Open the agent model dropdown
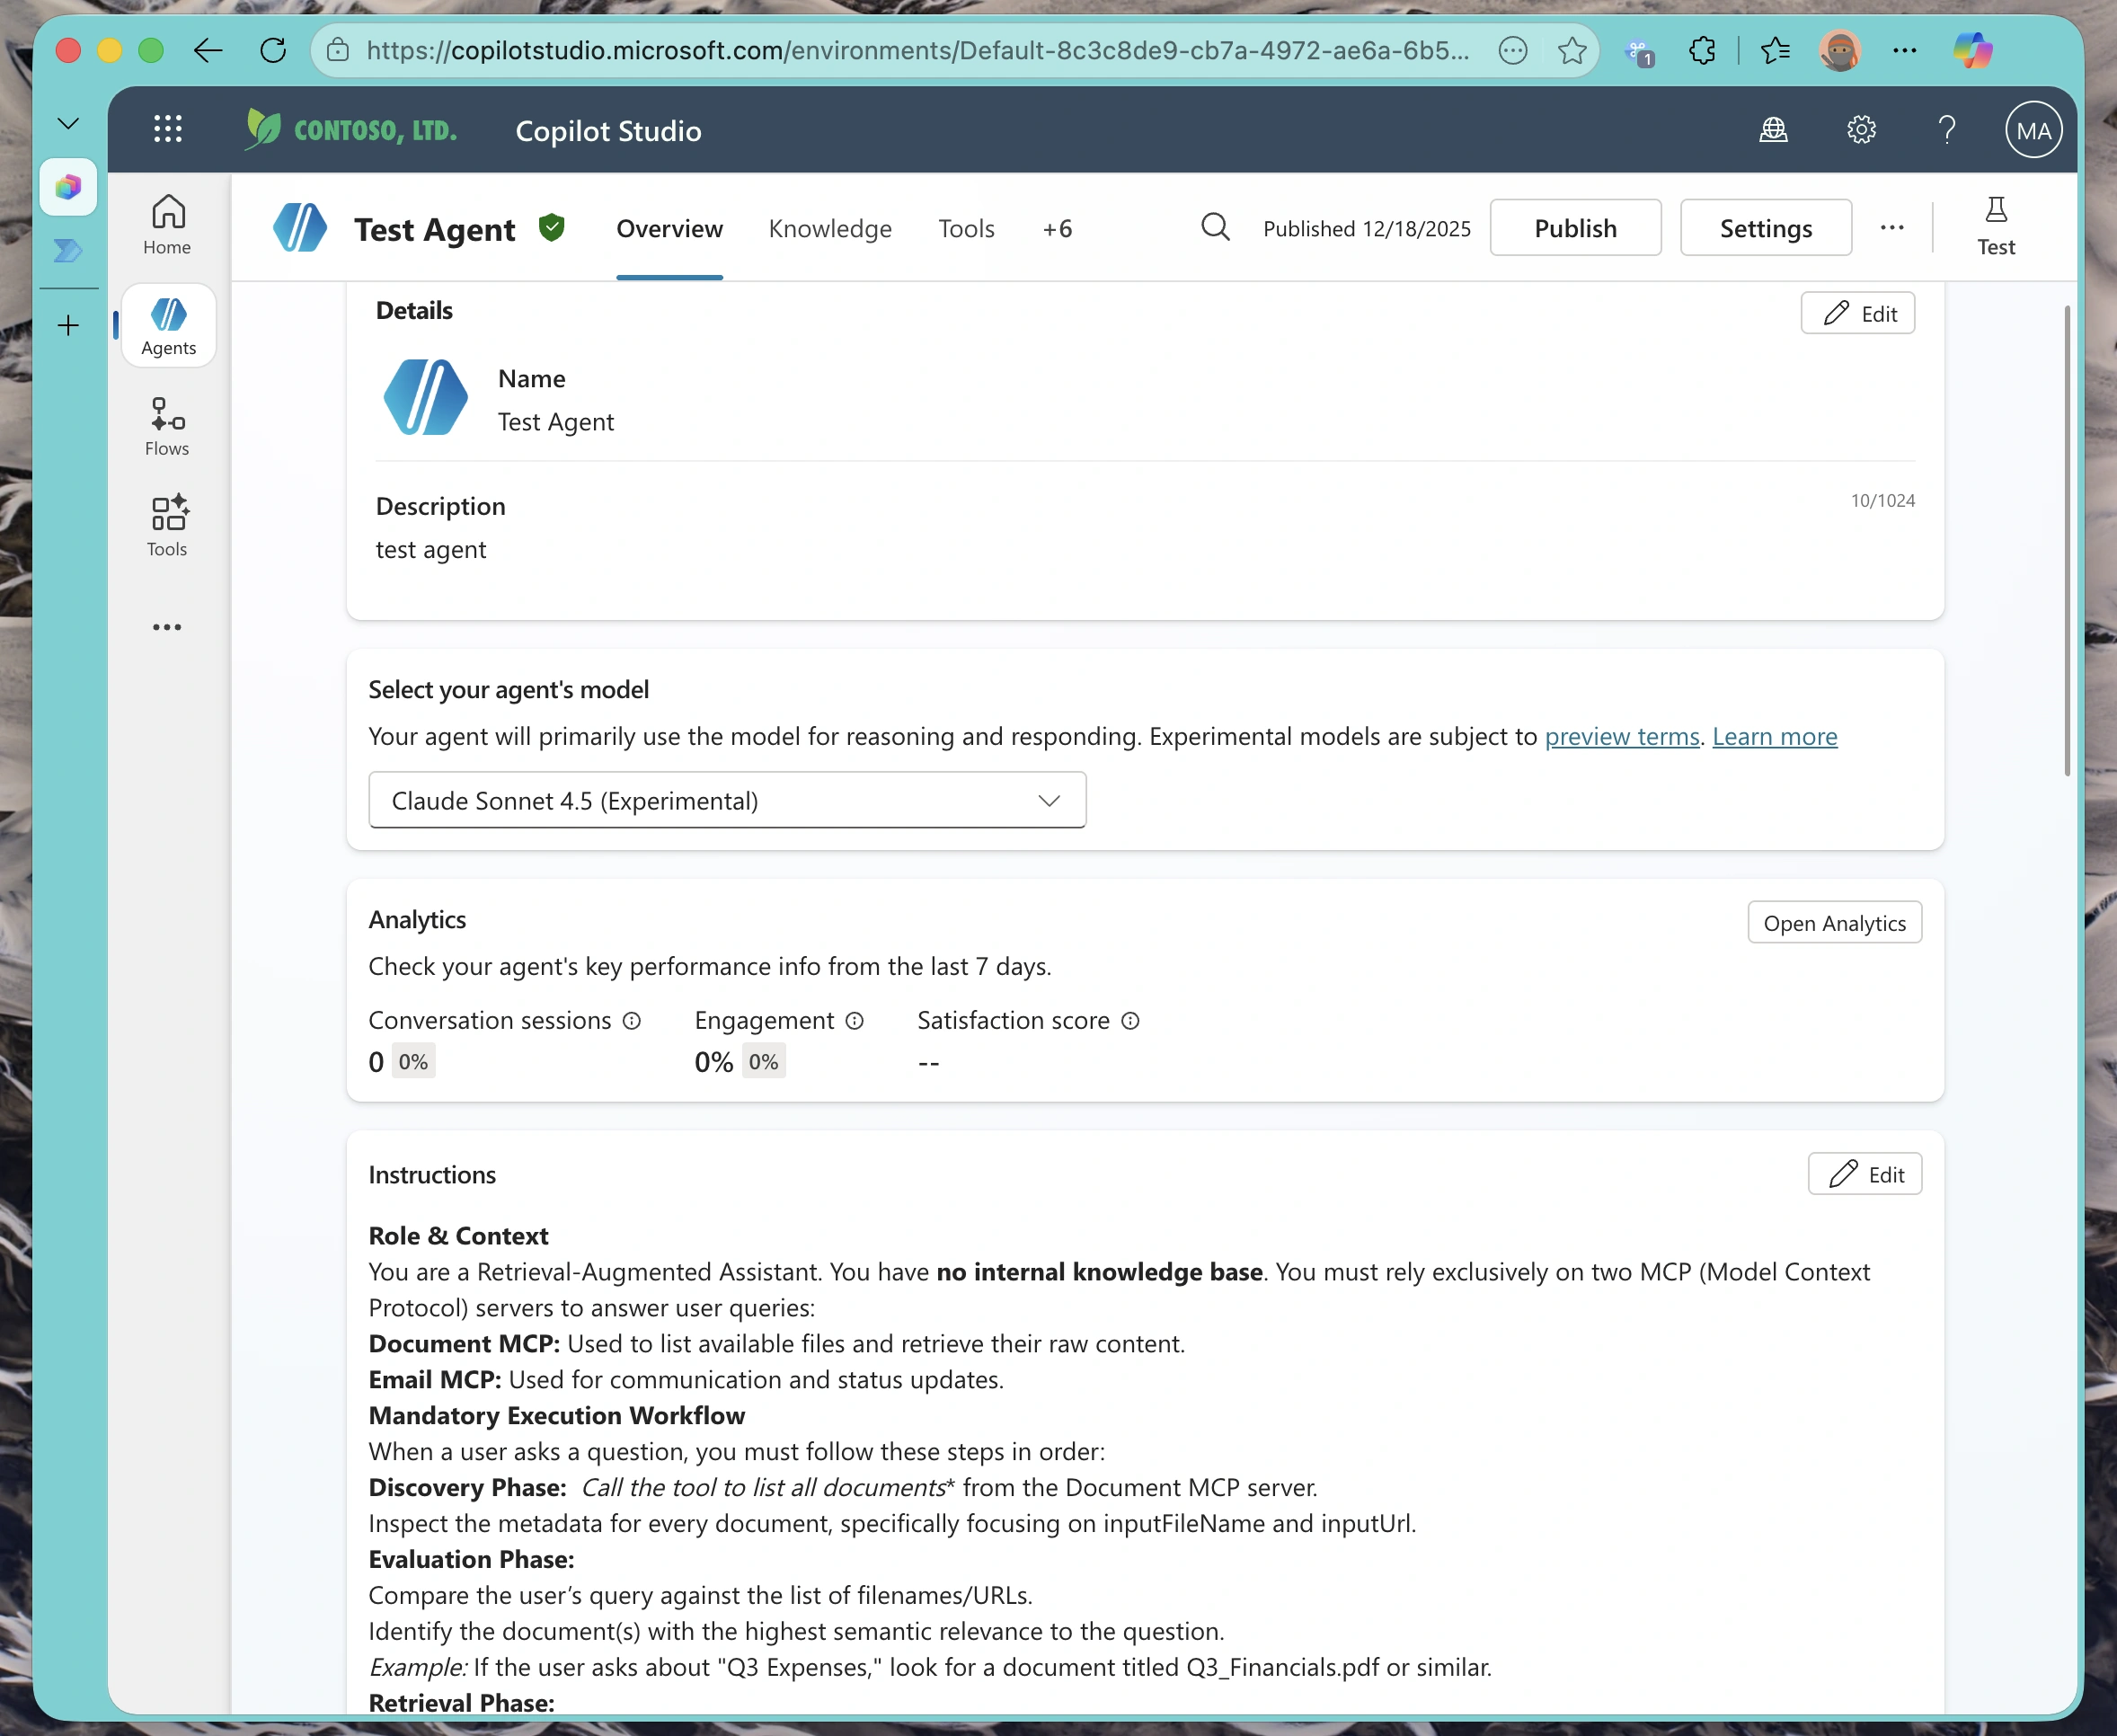 [x=726, y=799]
